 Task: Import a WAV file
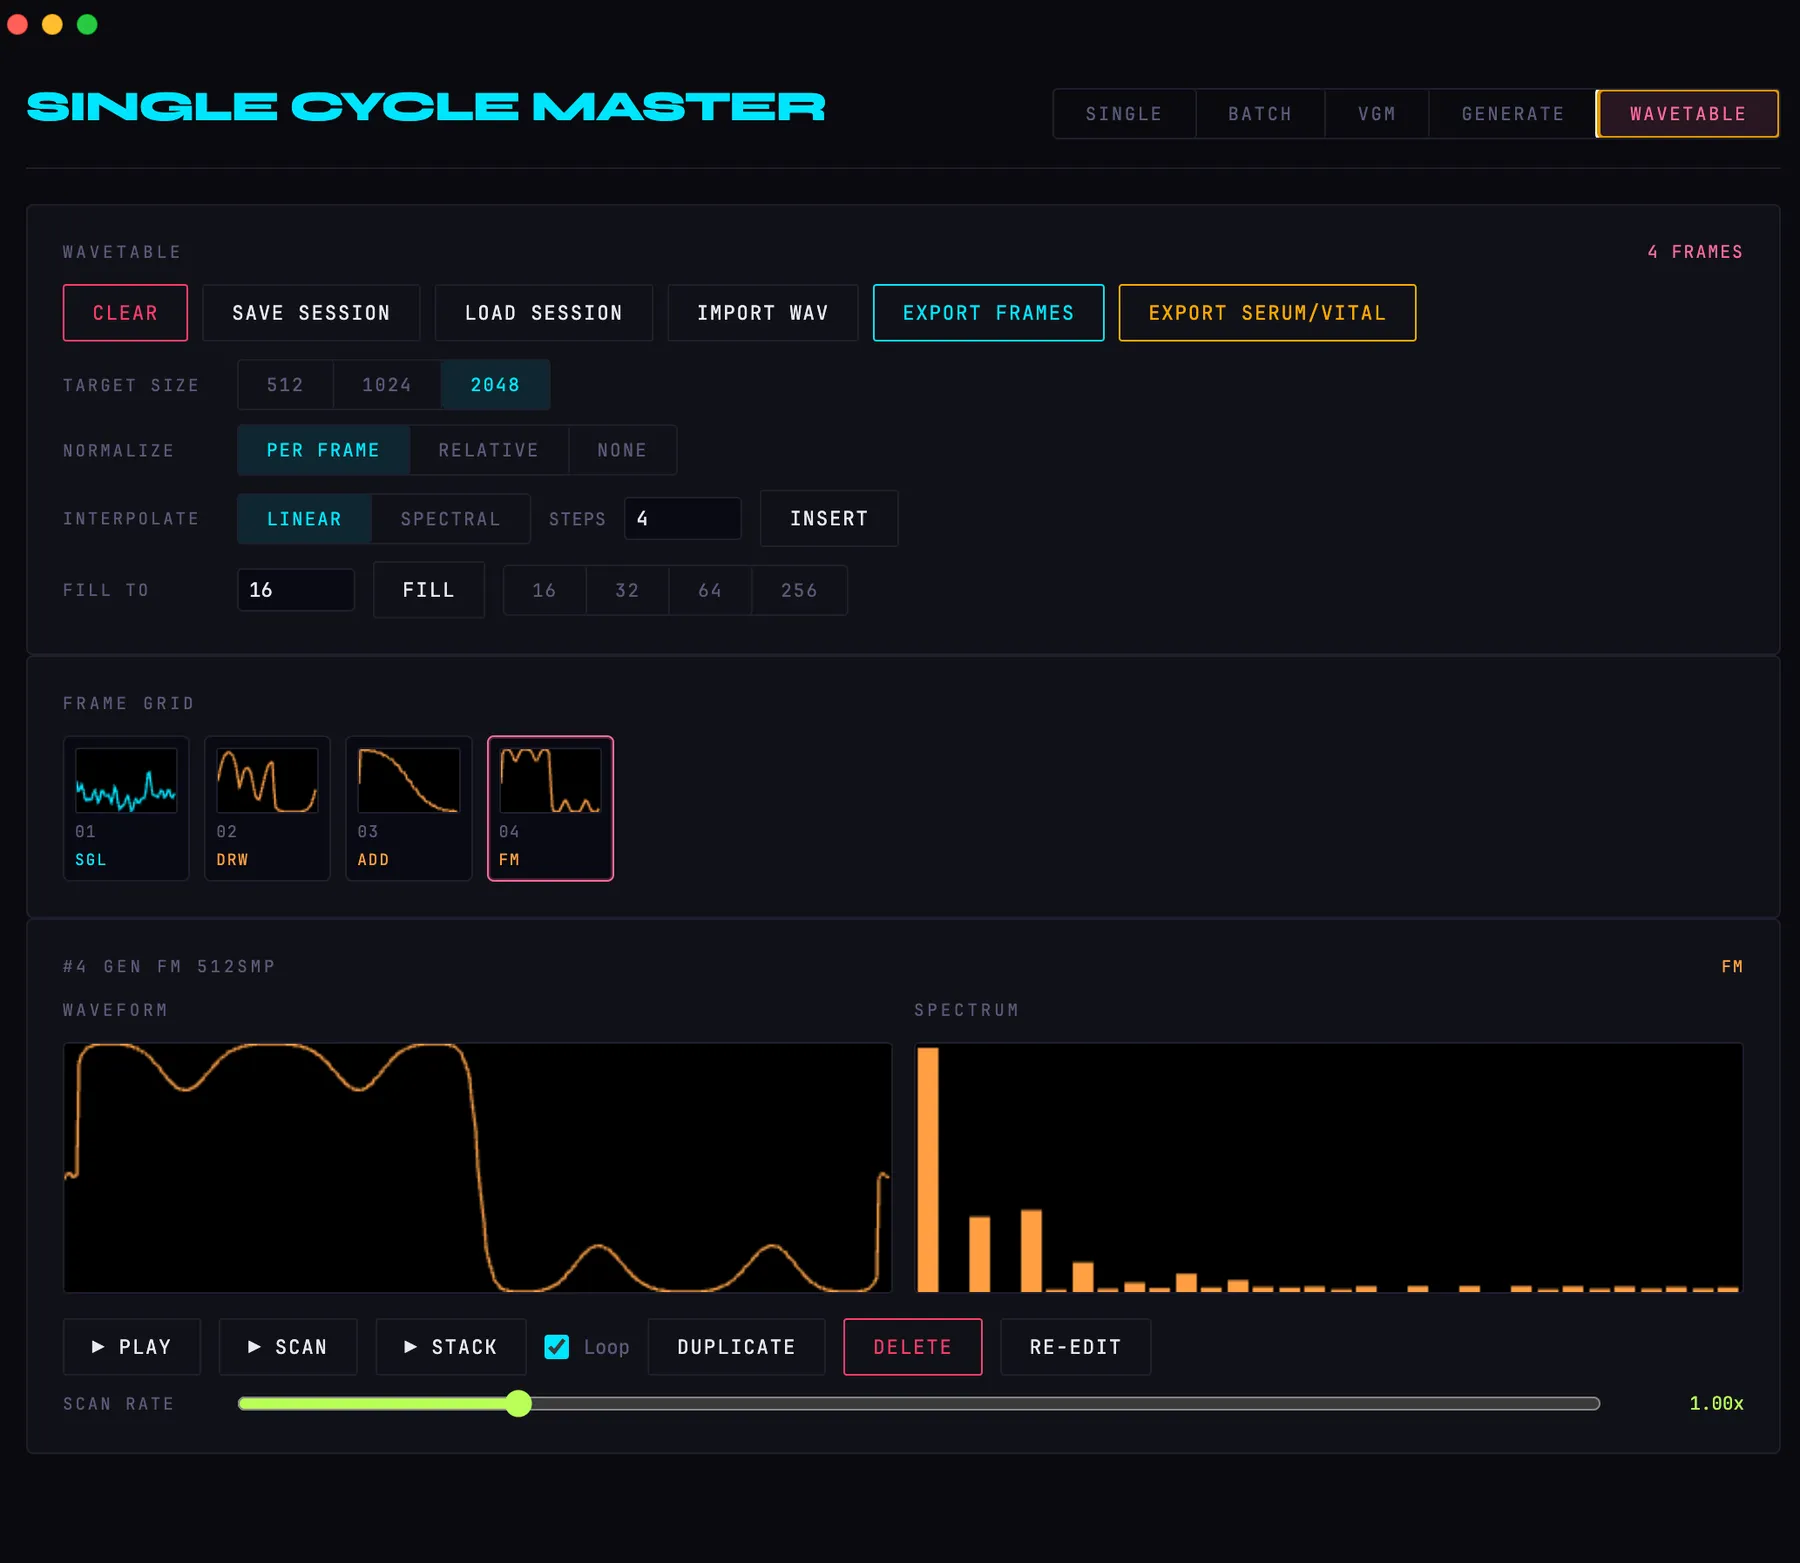(x=763, y=313)
